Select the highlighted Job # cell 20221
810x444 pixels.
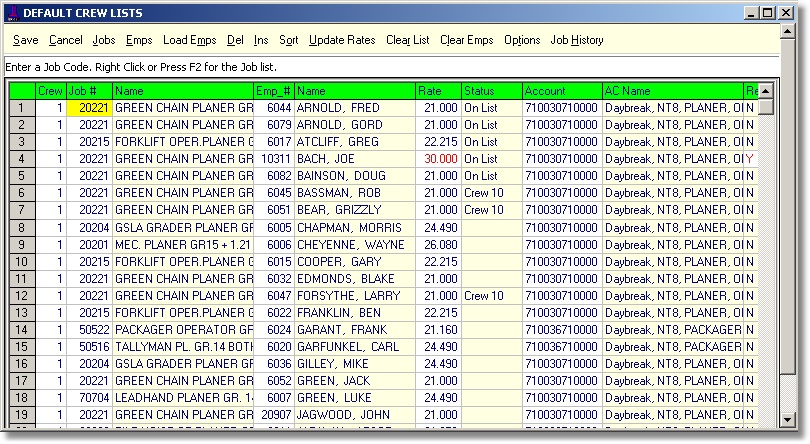89,107
